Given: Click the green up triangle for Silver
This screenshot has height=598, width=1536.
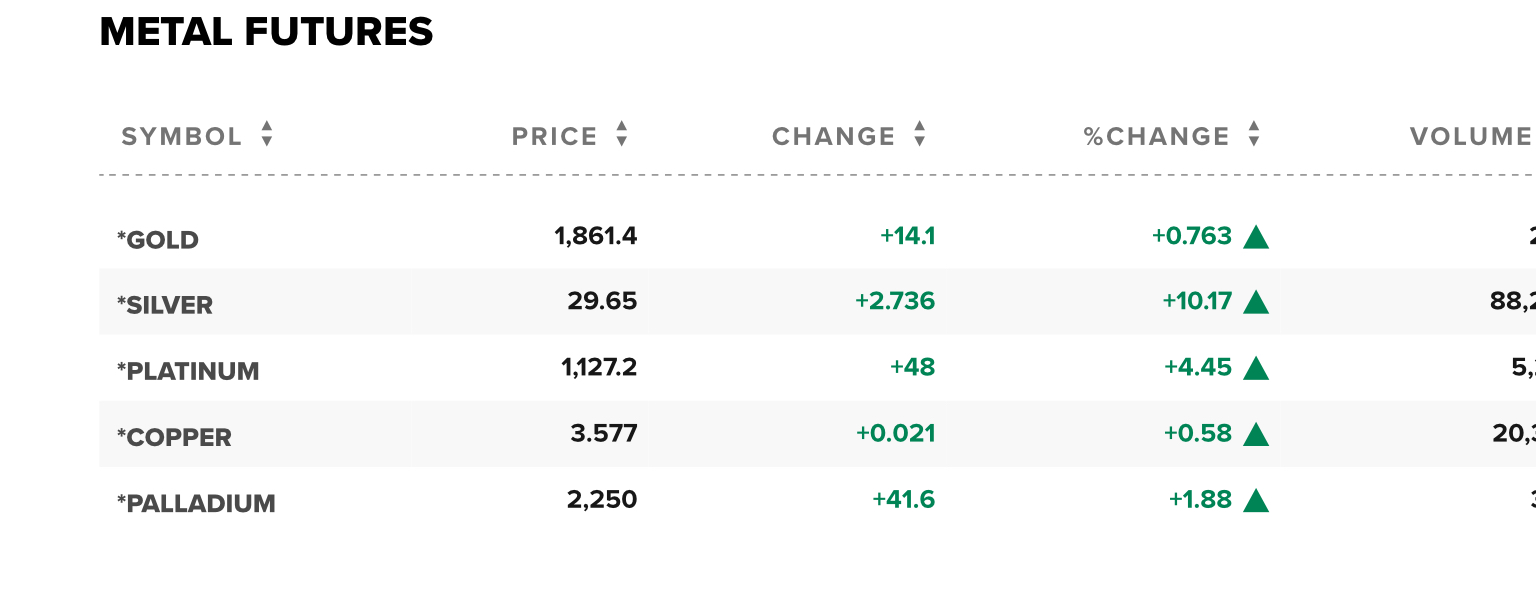Looking at the screenshot, I should point(1256,302).
